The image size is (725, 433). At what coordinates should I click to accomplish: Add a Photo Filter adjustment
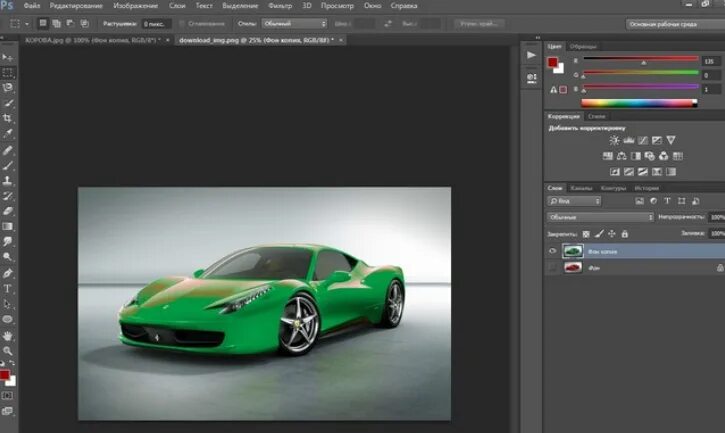click(x=650, y=156)
